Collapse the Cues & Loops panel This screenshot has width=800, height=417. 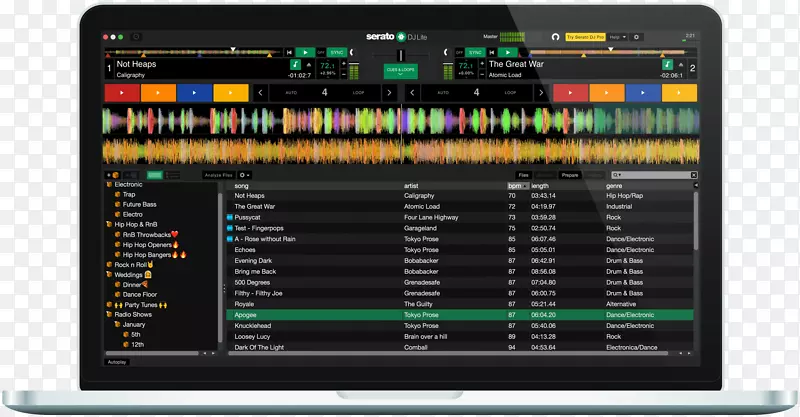(x=401, y=71)
